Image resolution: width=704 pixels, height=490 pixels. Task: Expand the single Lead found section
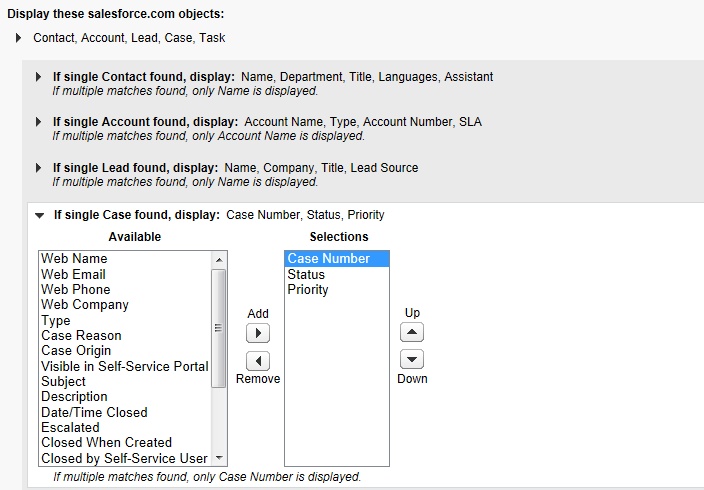coord(39,168)
